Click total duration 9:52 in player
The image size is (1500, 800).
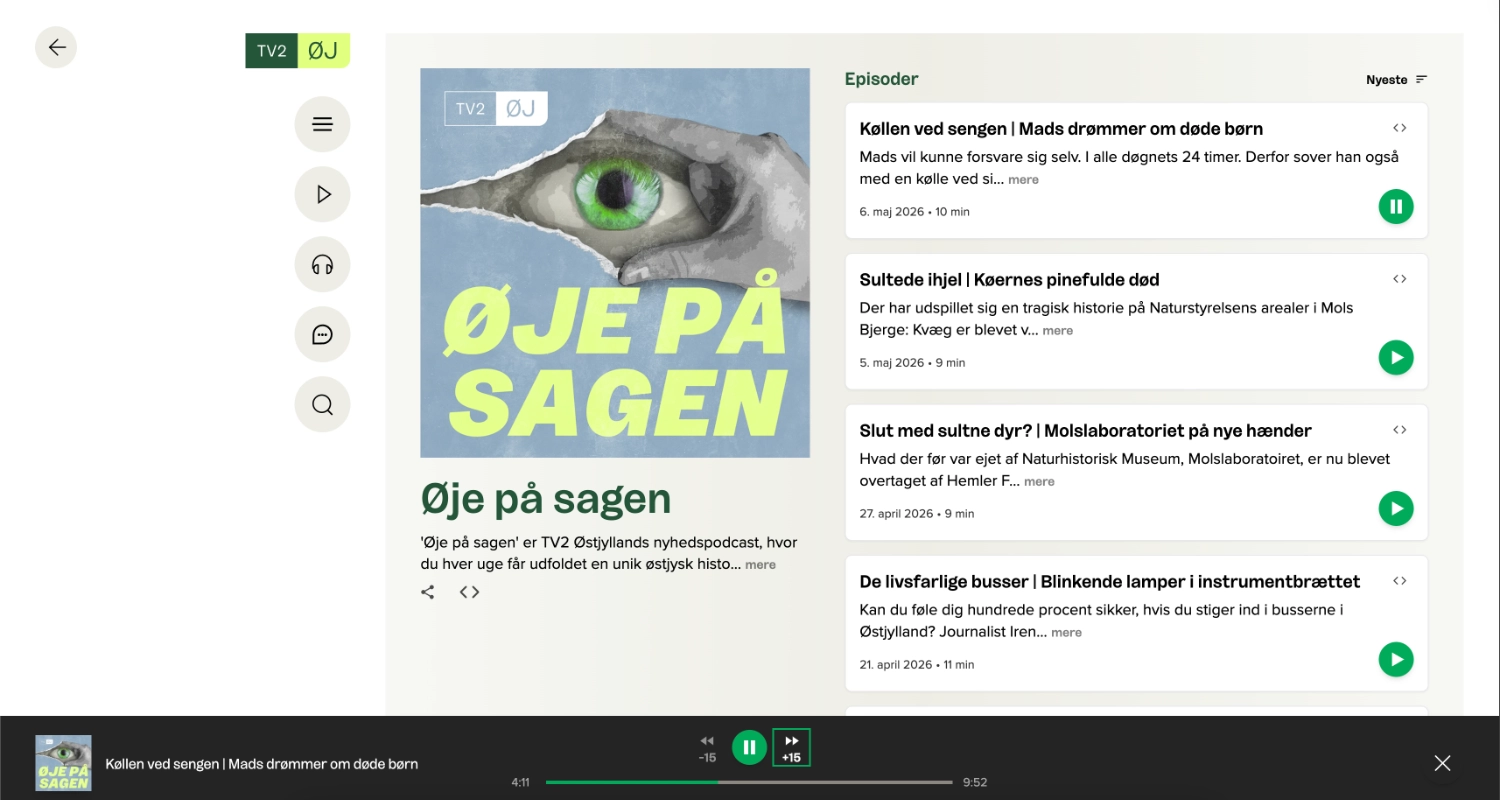(975, 782)
